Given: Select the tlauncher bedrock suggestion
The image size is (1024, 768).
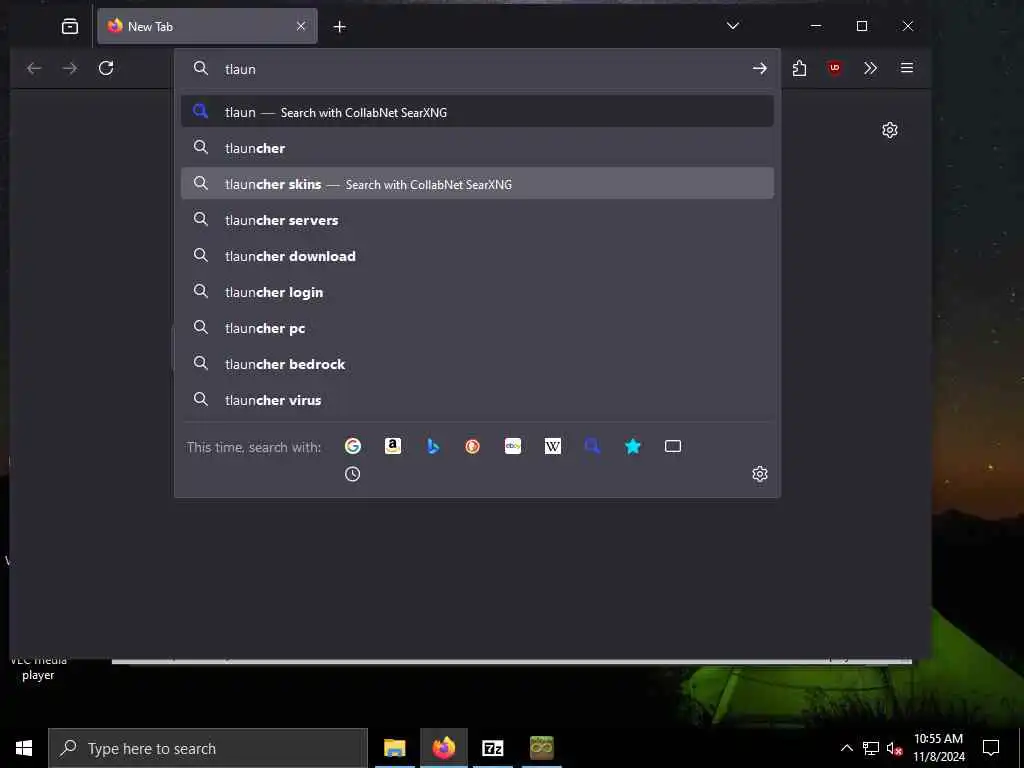Looking at the screenshot, I should (477, 363).
